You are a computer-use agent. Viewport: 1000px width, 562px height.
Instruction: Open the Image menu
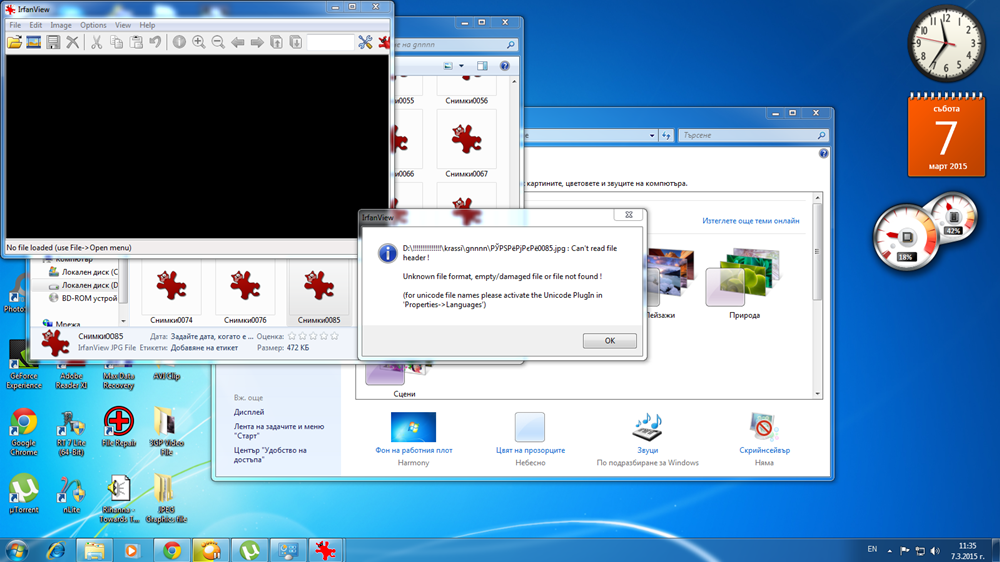coord(61,25)
